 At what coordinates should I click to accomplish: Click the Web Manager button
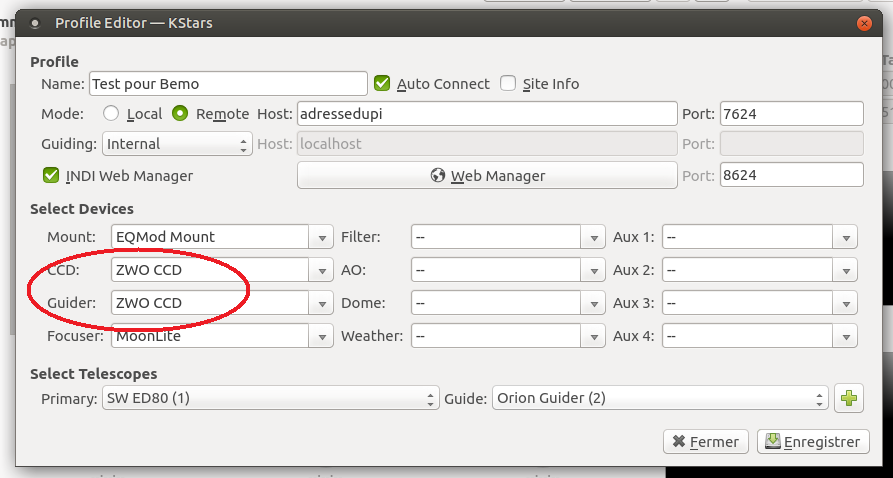(x=487, y=175)
